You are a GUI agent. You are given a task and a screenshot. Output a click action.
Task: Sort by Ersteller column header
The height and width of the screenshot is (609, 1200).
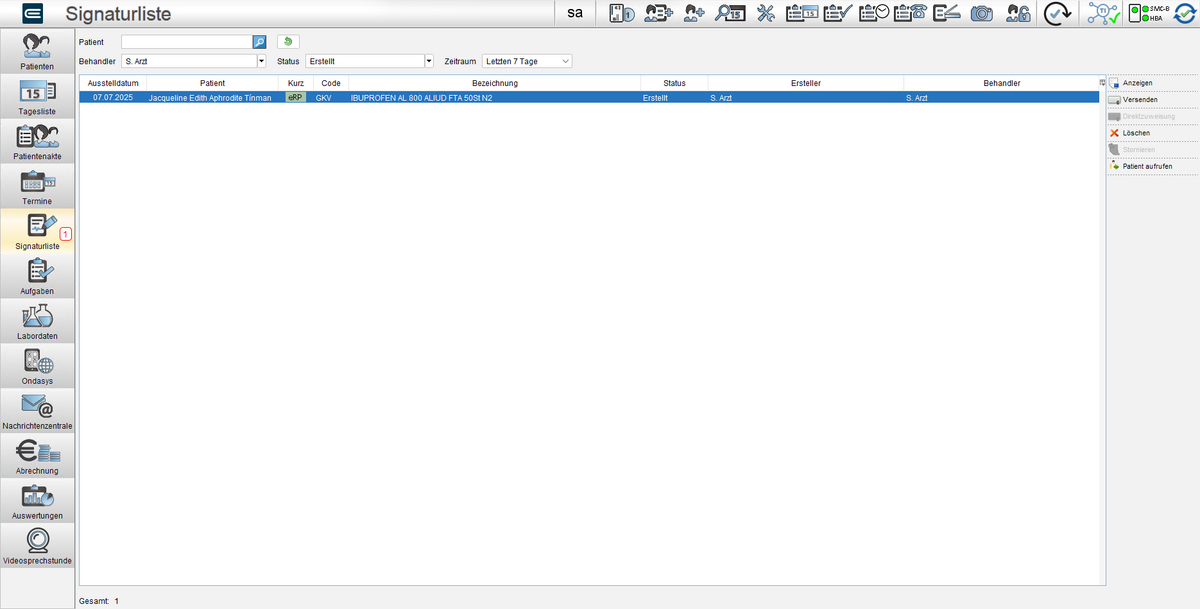point(806,83)
